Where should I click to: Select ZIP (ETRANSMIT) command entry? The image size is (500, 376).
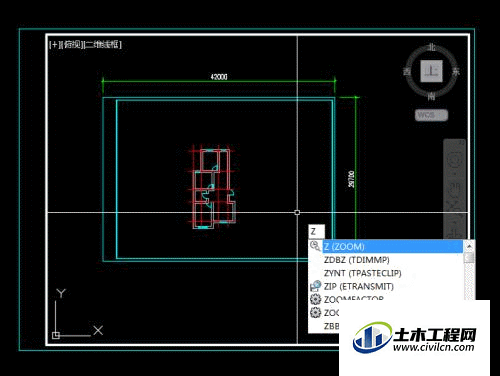(358, 286)
